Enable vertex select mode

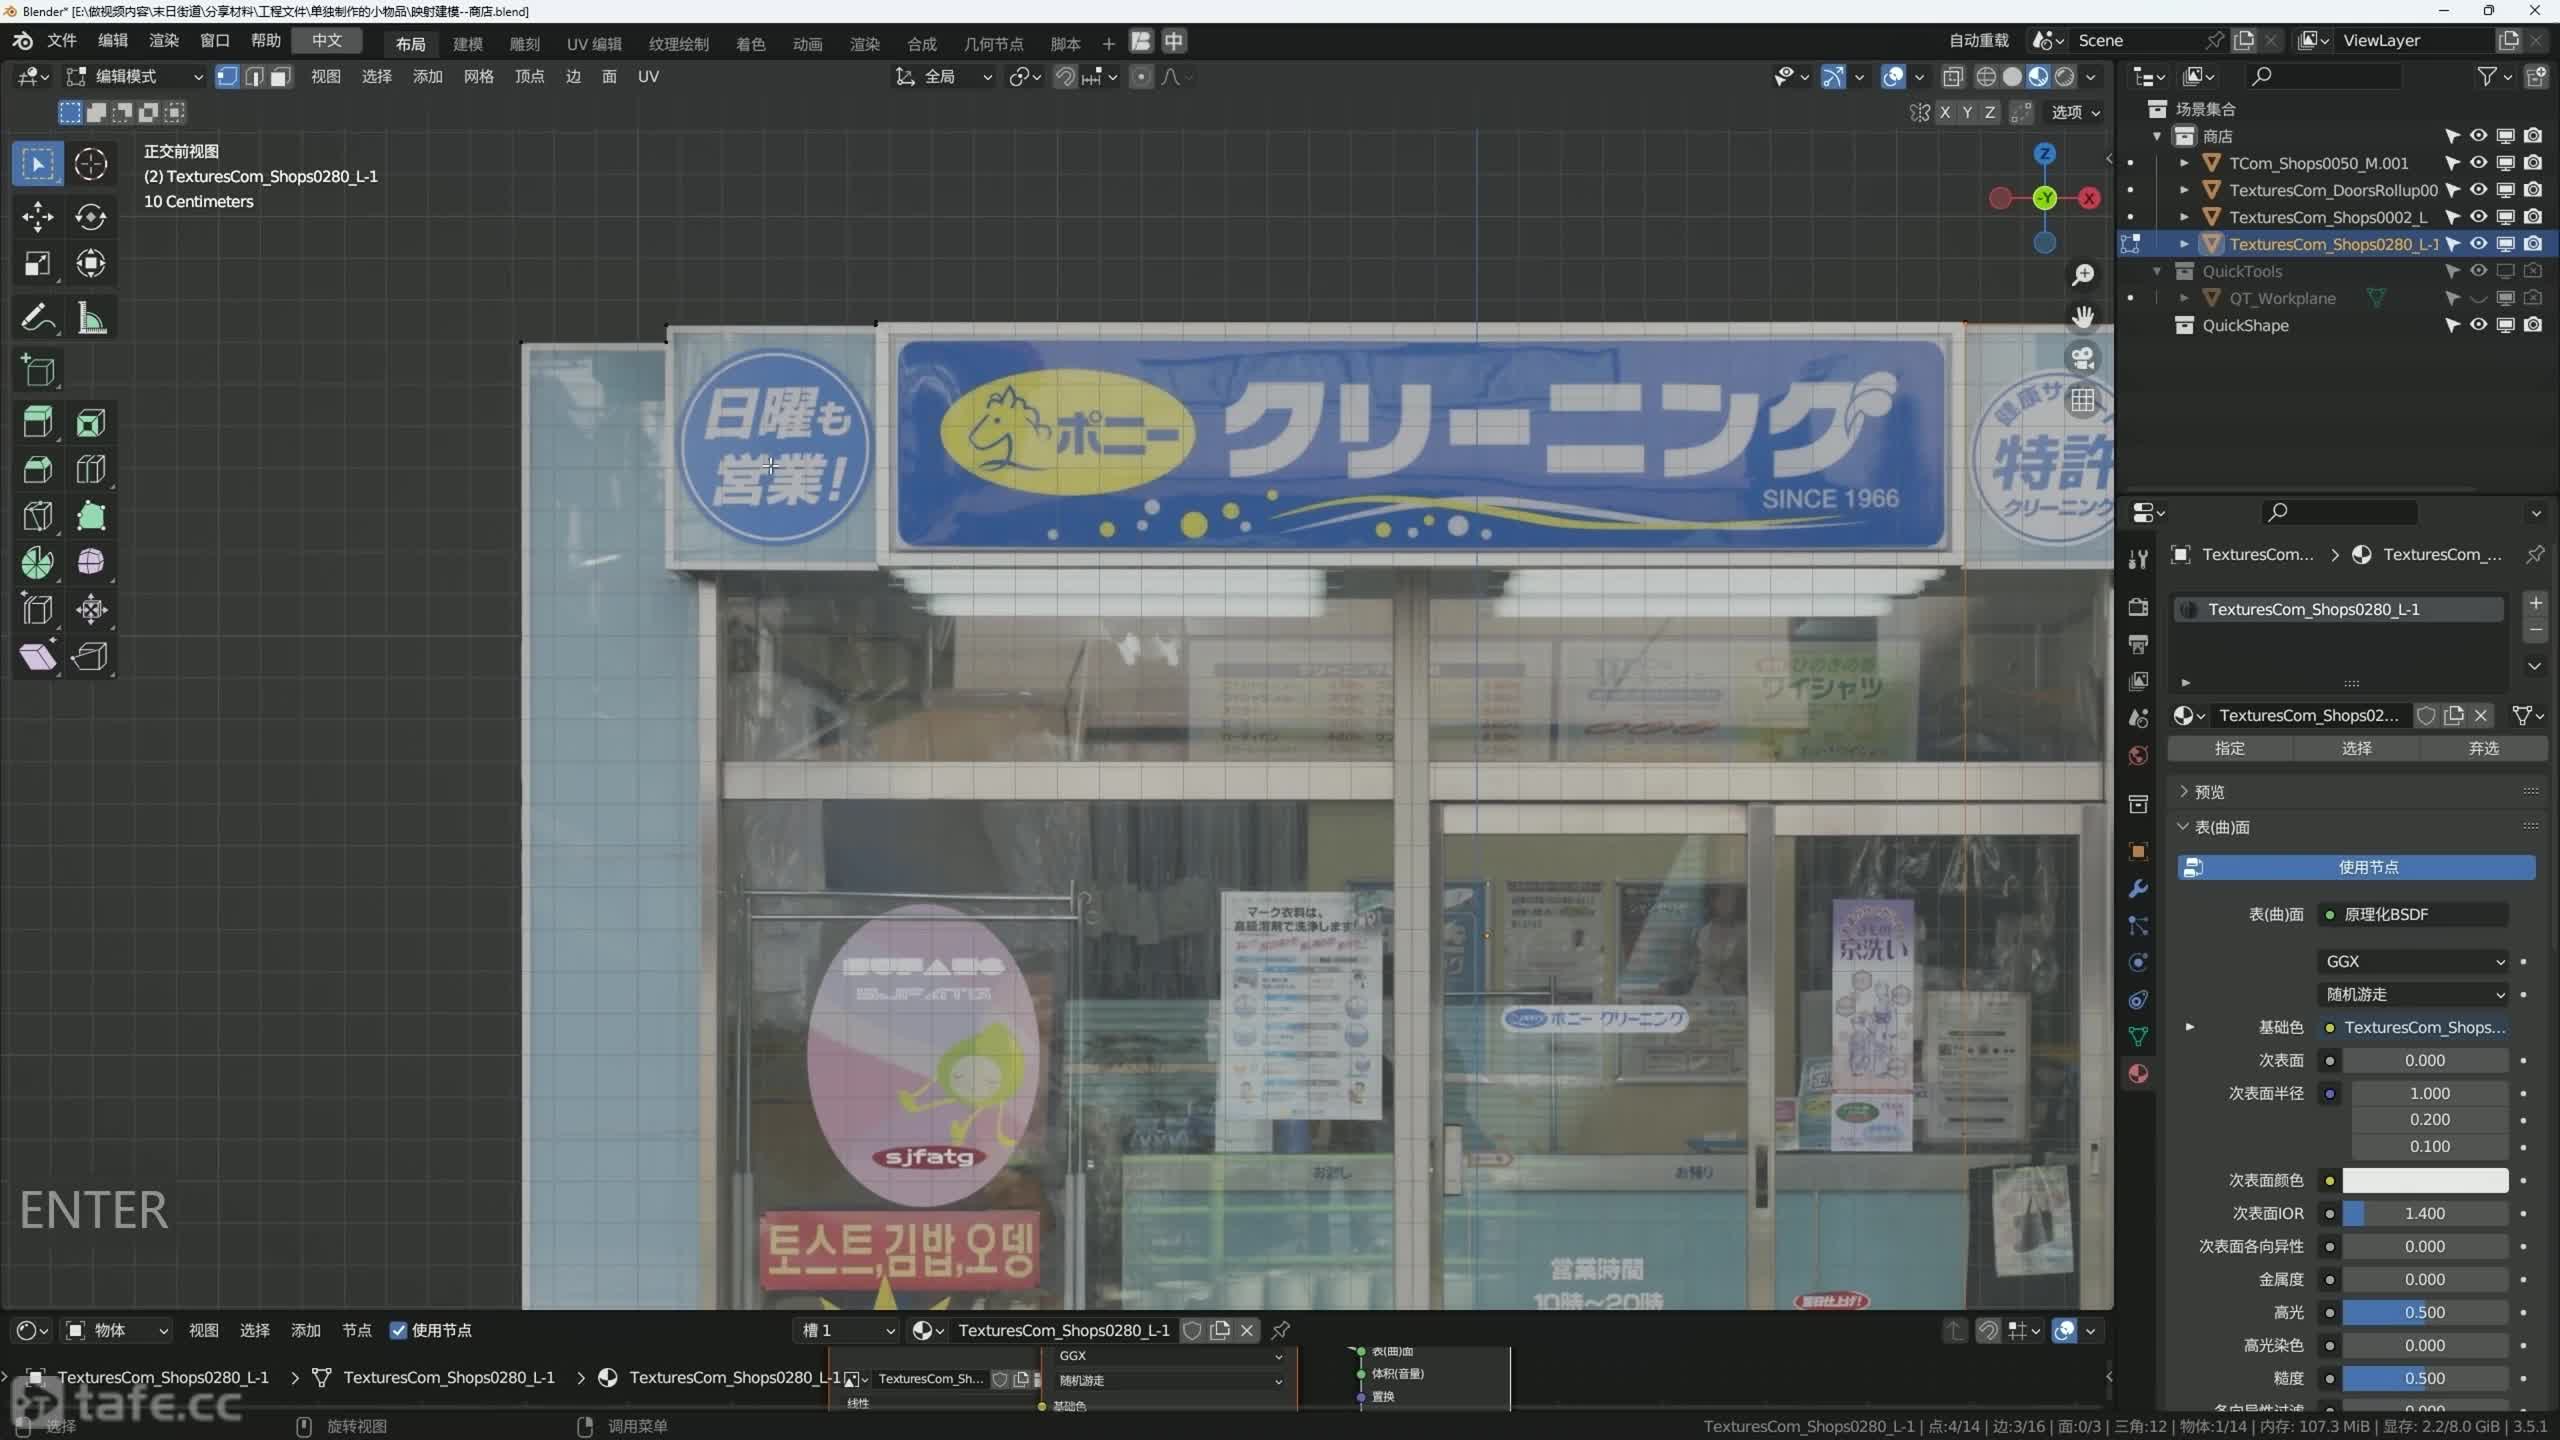point(228,77)
